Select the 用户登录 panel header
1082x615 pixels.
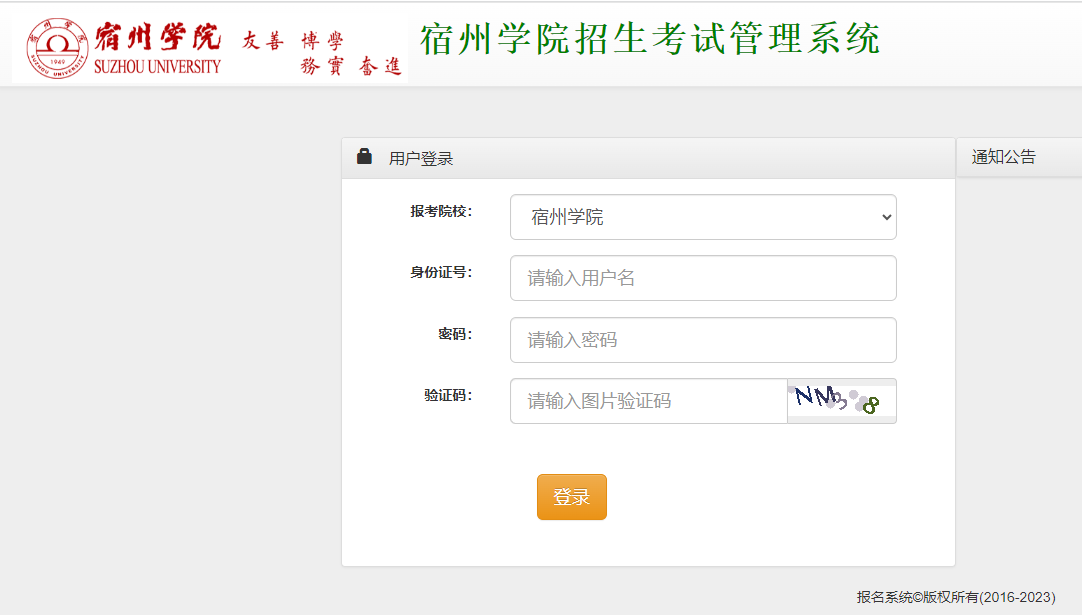coord(421,158)
